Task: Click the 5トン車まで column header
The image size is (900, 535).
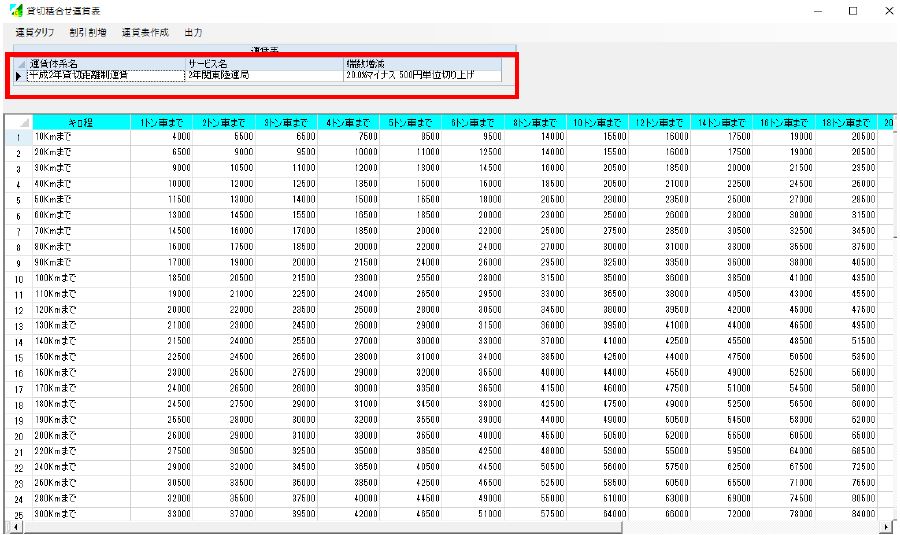Action: [x=411, y=122]
